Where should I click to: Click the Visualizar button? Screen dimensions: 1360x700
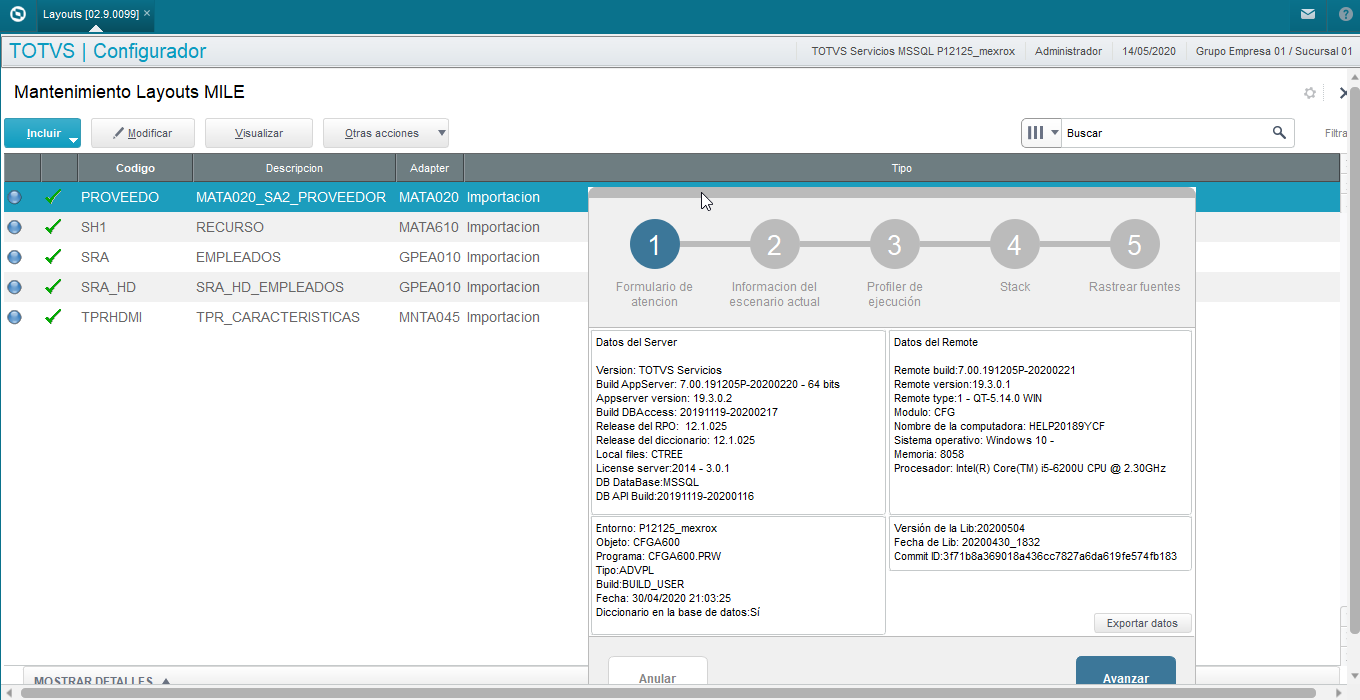pyautogui.click(x=259, y=133)
